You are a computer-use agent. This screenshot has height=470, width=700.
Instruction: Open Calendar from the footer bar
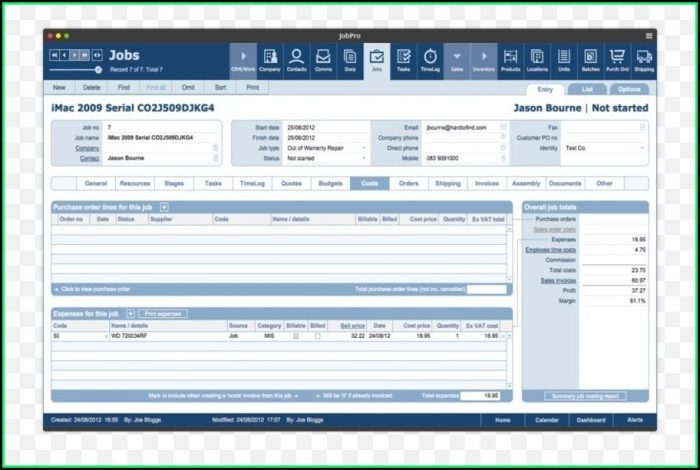[547, 420]
